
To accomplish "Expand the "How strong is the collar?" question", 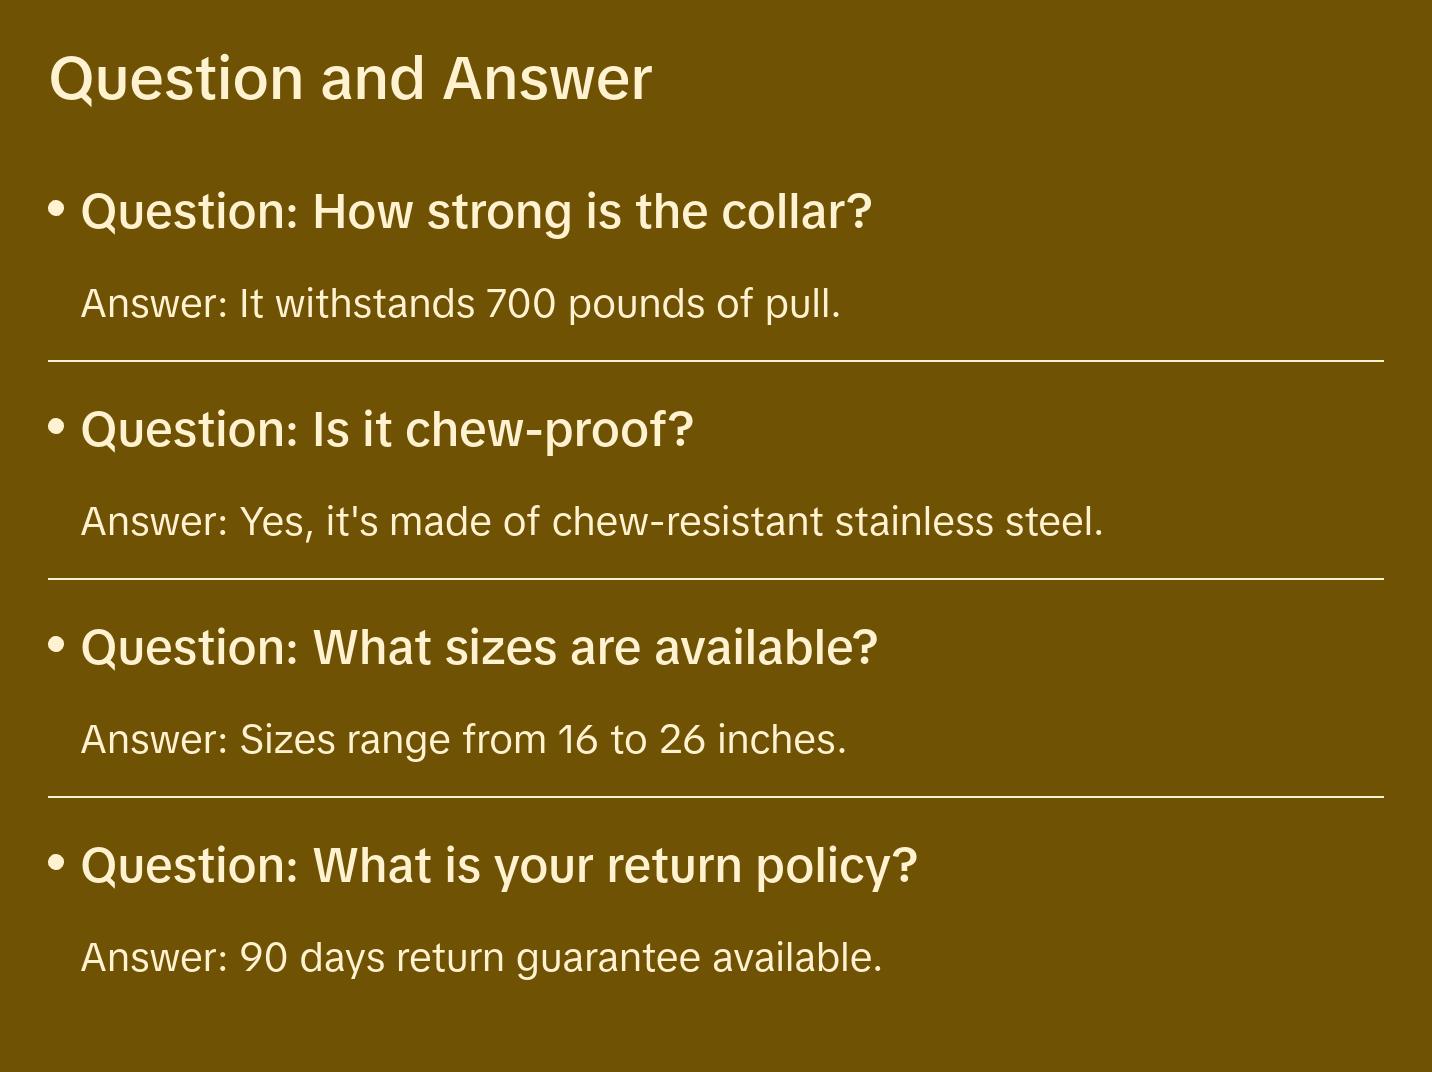I will pos(476,212).
